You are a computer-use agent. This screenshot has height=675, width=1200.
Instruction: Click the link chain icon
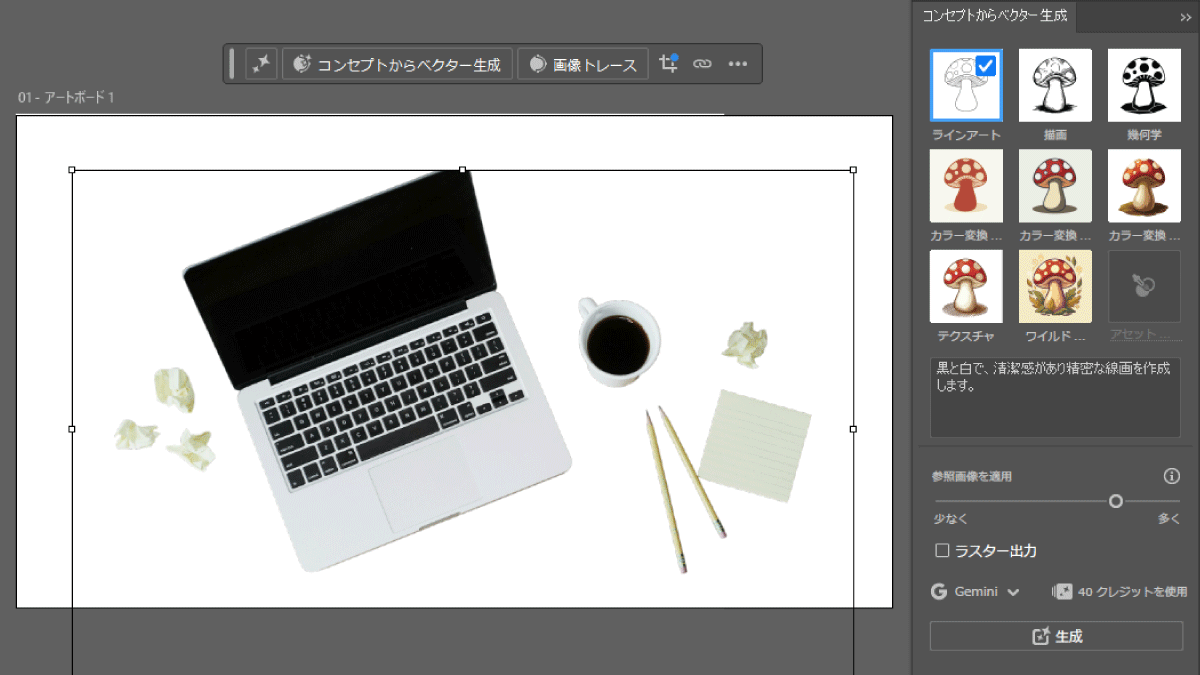coord(702,64)
